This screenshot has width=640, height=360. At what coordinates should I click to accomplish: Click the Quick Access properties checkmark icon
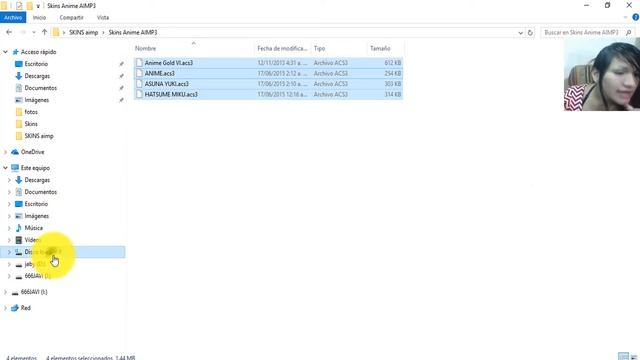click(19, 6)
